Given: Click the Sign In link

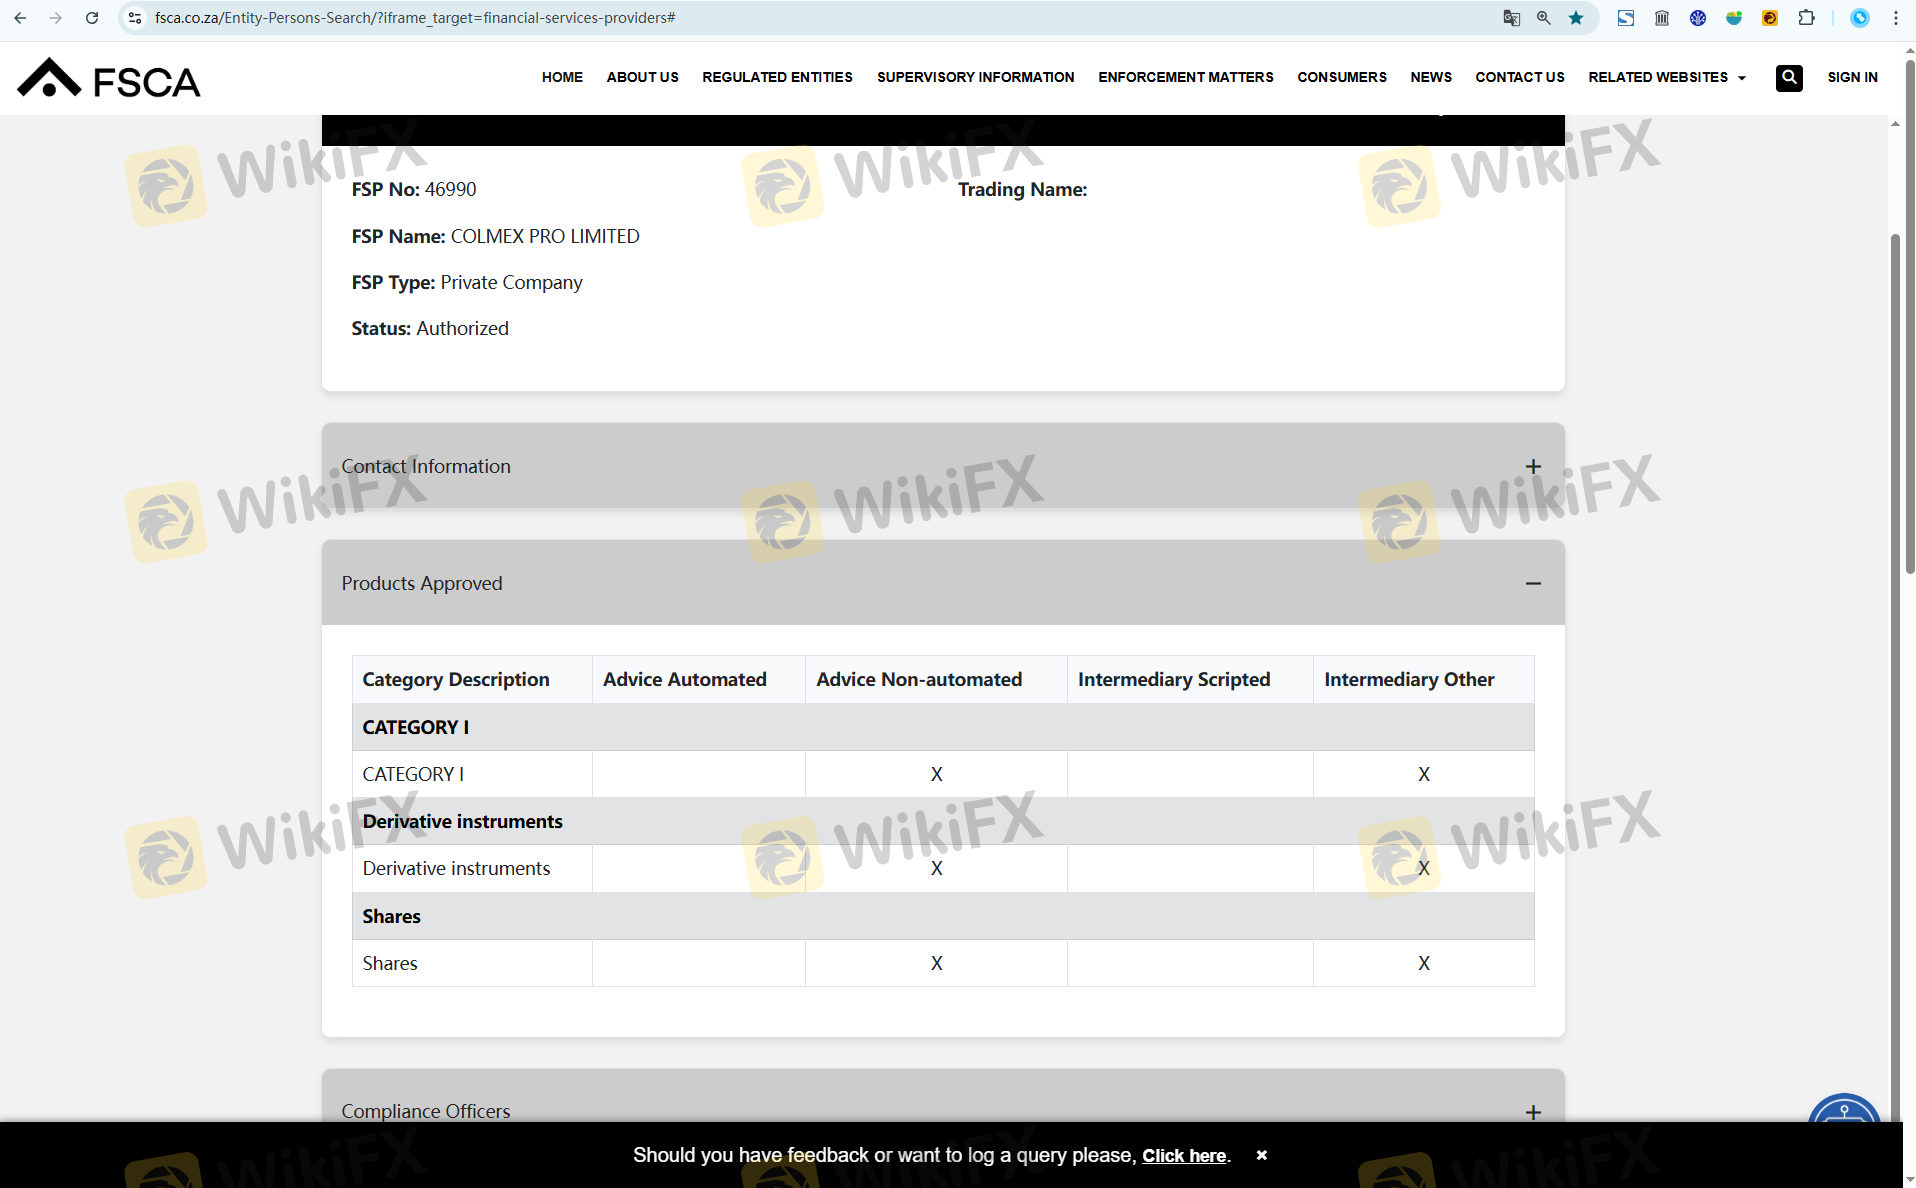Looking at the screenshot, I should pyautogui.click(x=1852, y=77).
